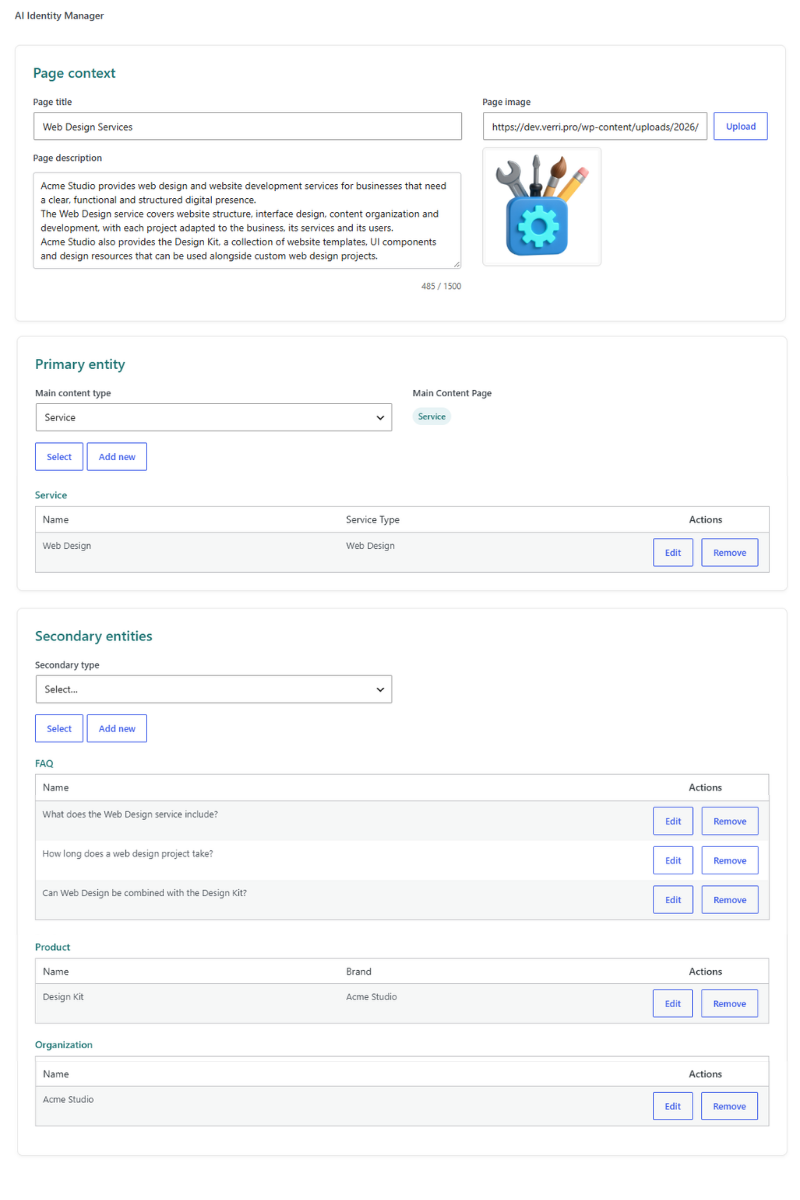The width and height of the screenshot is (800, 1200).
Task: Open the Secondary type dropdown
Action: [x=214, y=689]
